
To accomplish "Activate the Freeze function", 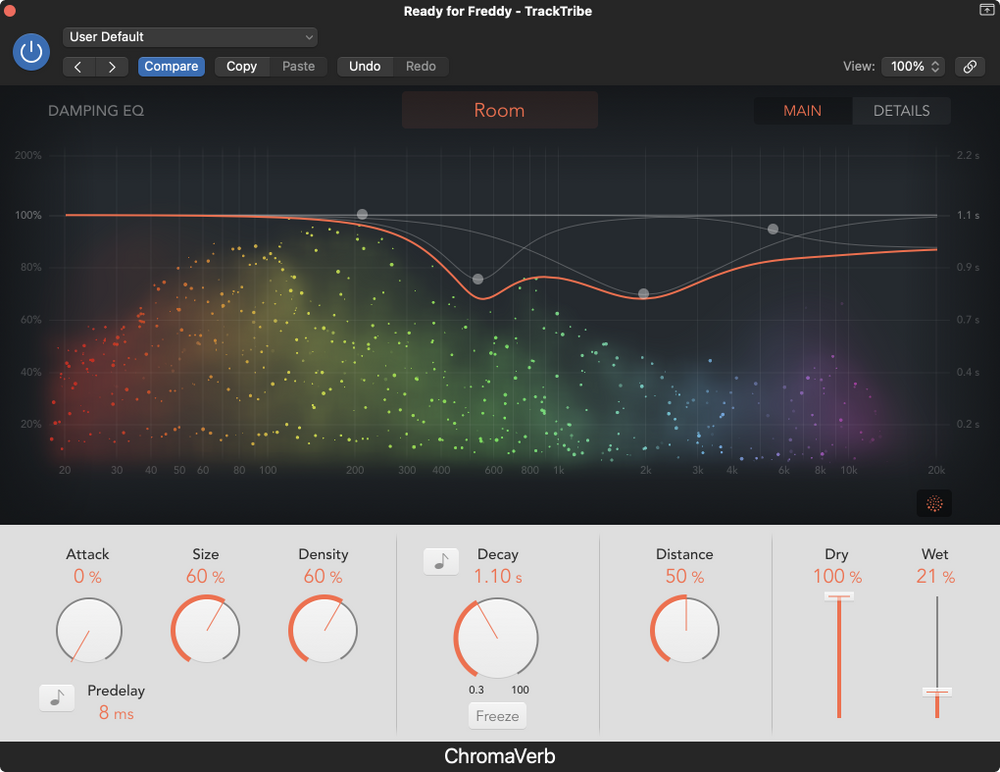I will 497,715.
